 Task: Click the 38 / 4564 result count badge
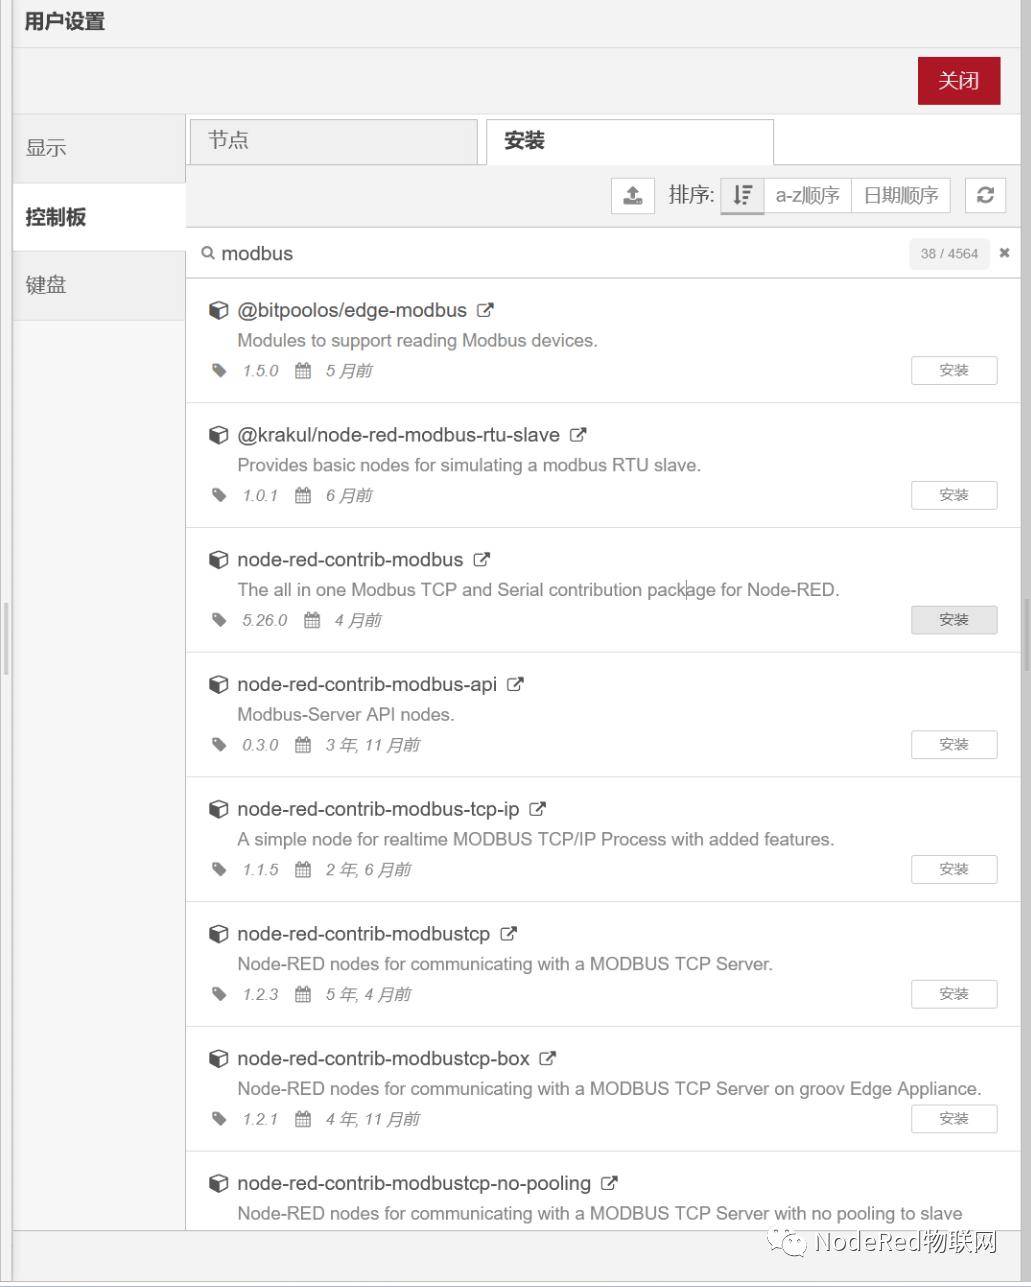pos(949,253)
